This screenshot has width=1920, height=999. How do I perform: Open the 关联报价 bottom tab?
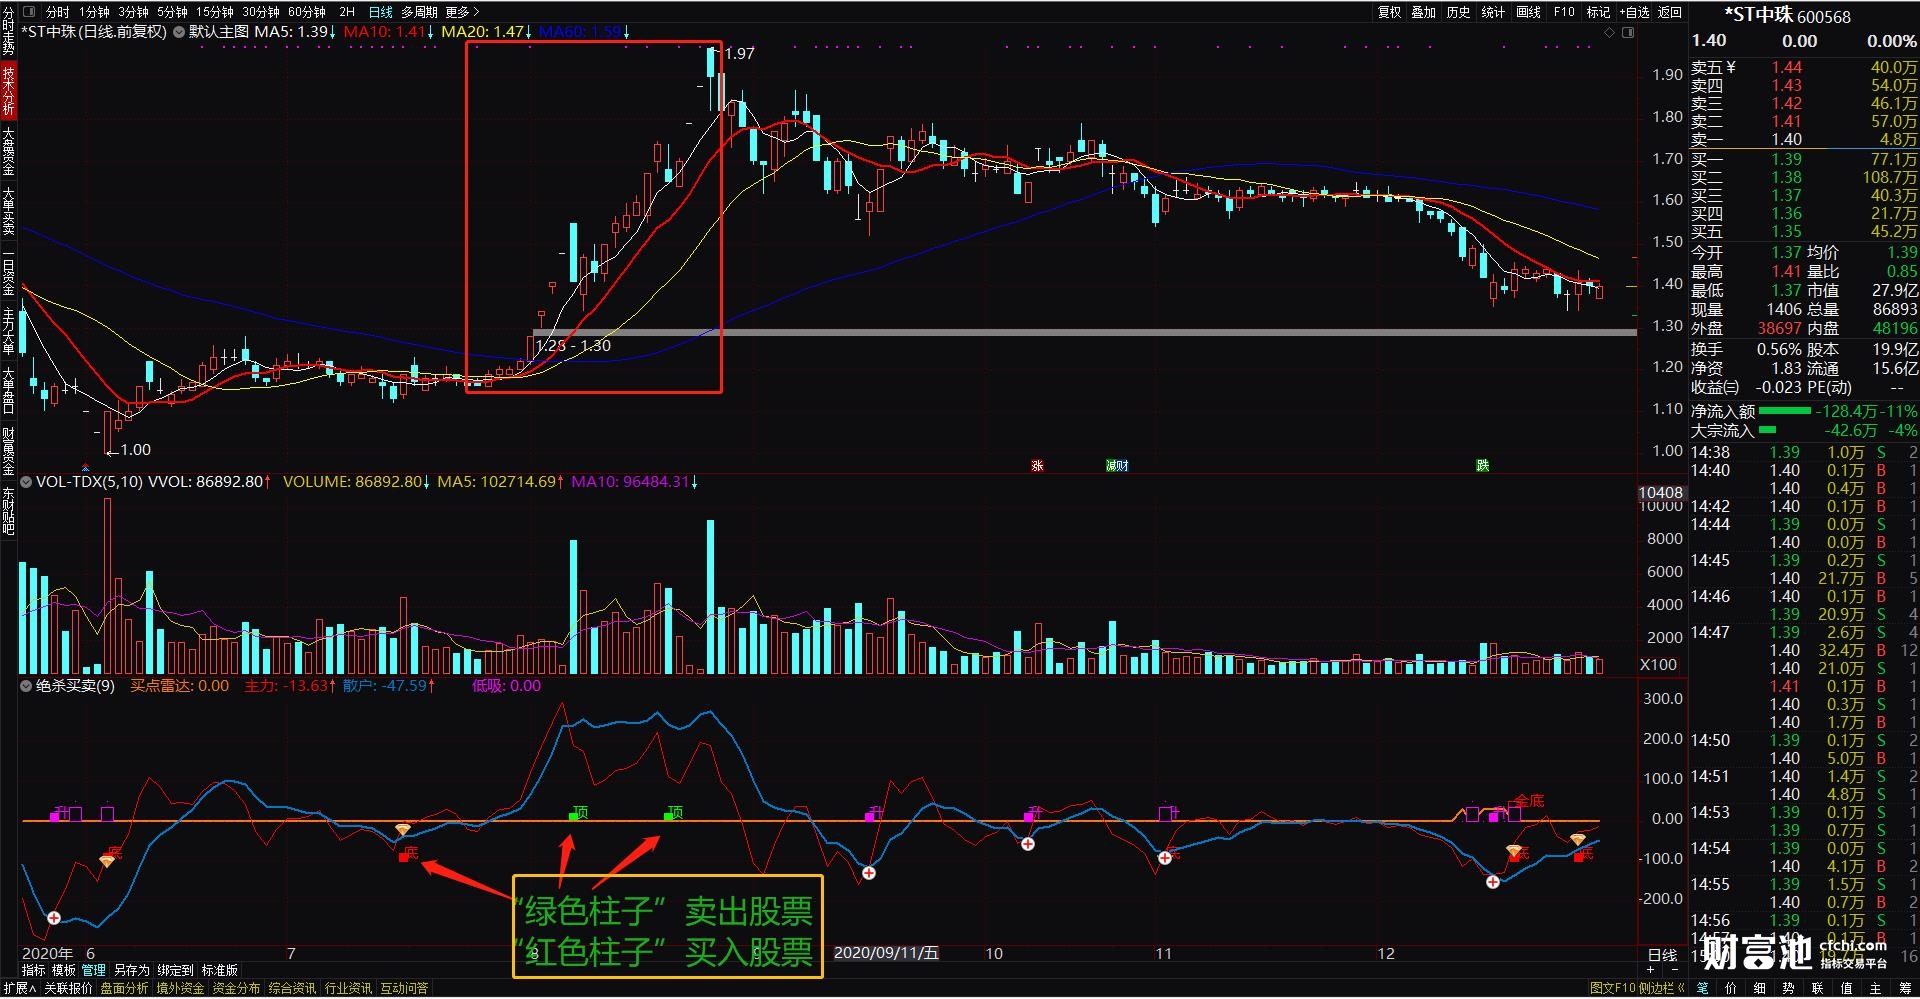pyautogui.click(x=68, y=988)
